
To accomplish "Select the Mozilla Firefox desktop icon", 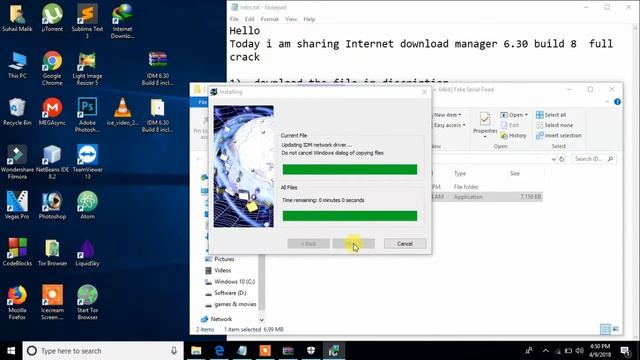I will [x=17, y=302].
